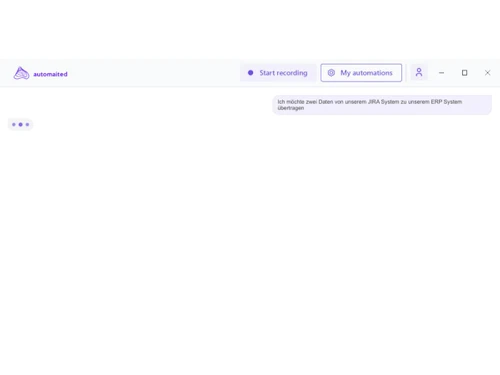
Task: Click the automaited brand name text
Action: [50, 74]
